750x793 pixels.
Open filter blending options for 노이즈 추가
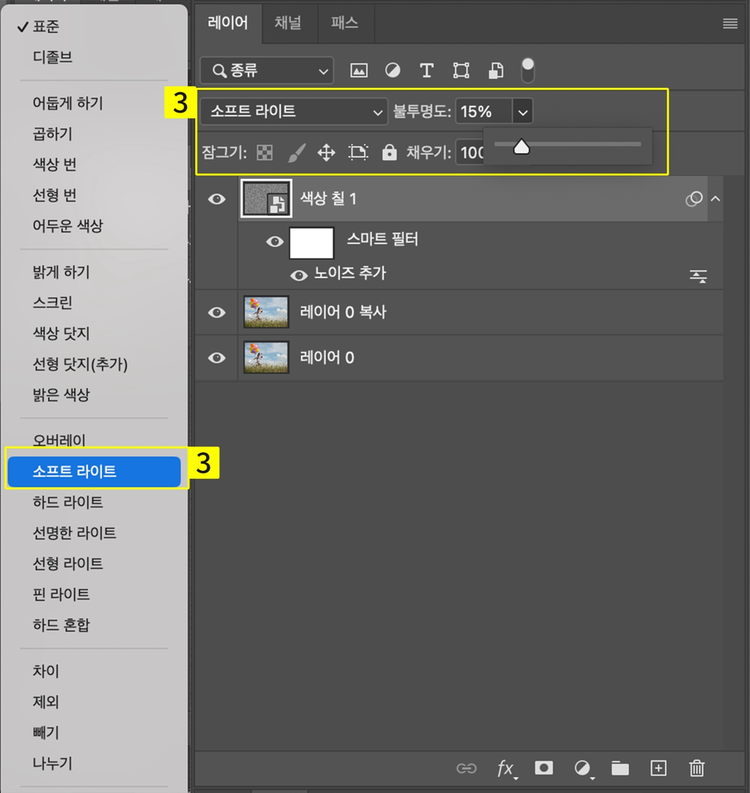[x=698, y=276]
